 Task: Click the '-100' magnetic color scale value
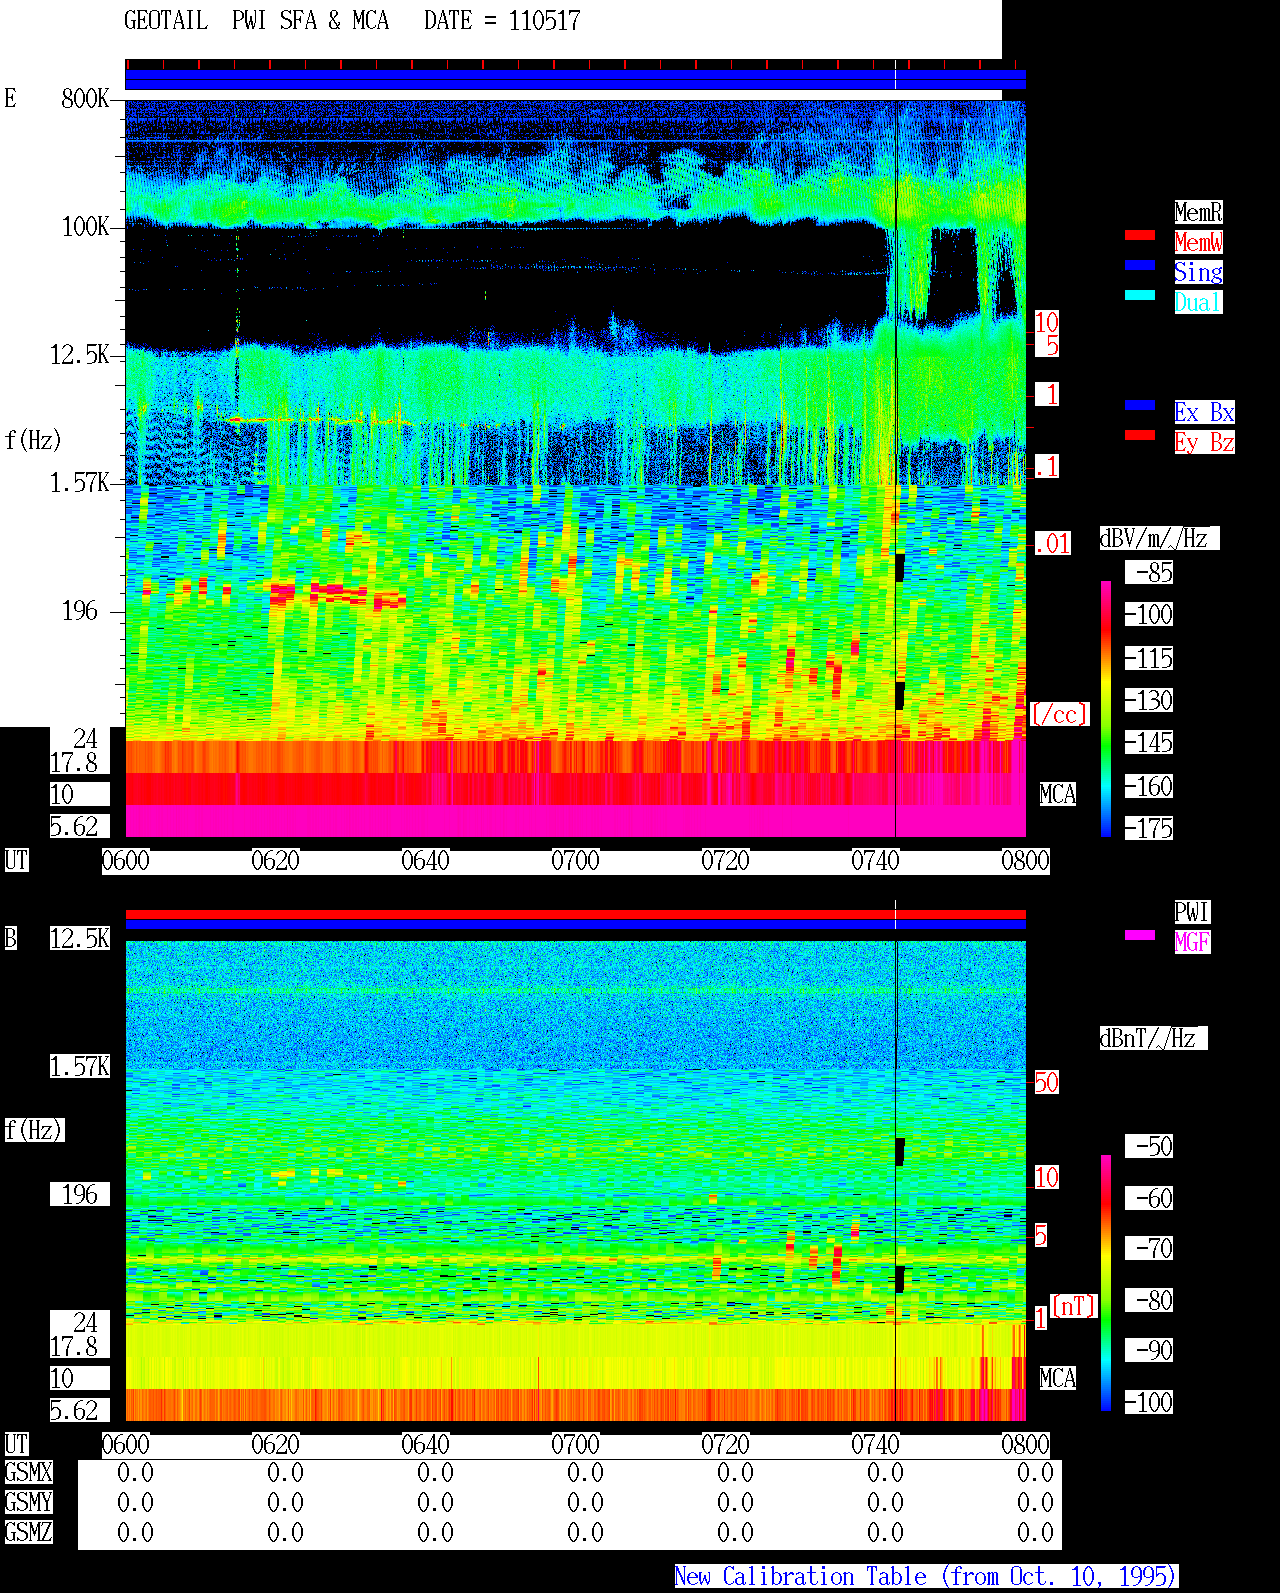[x=1149, y=1402]
